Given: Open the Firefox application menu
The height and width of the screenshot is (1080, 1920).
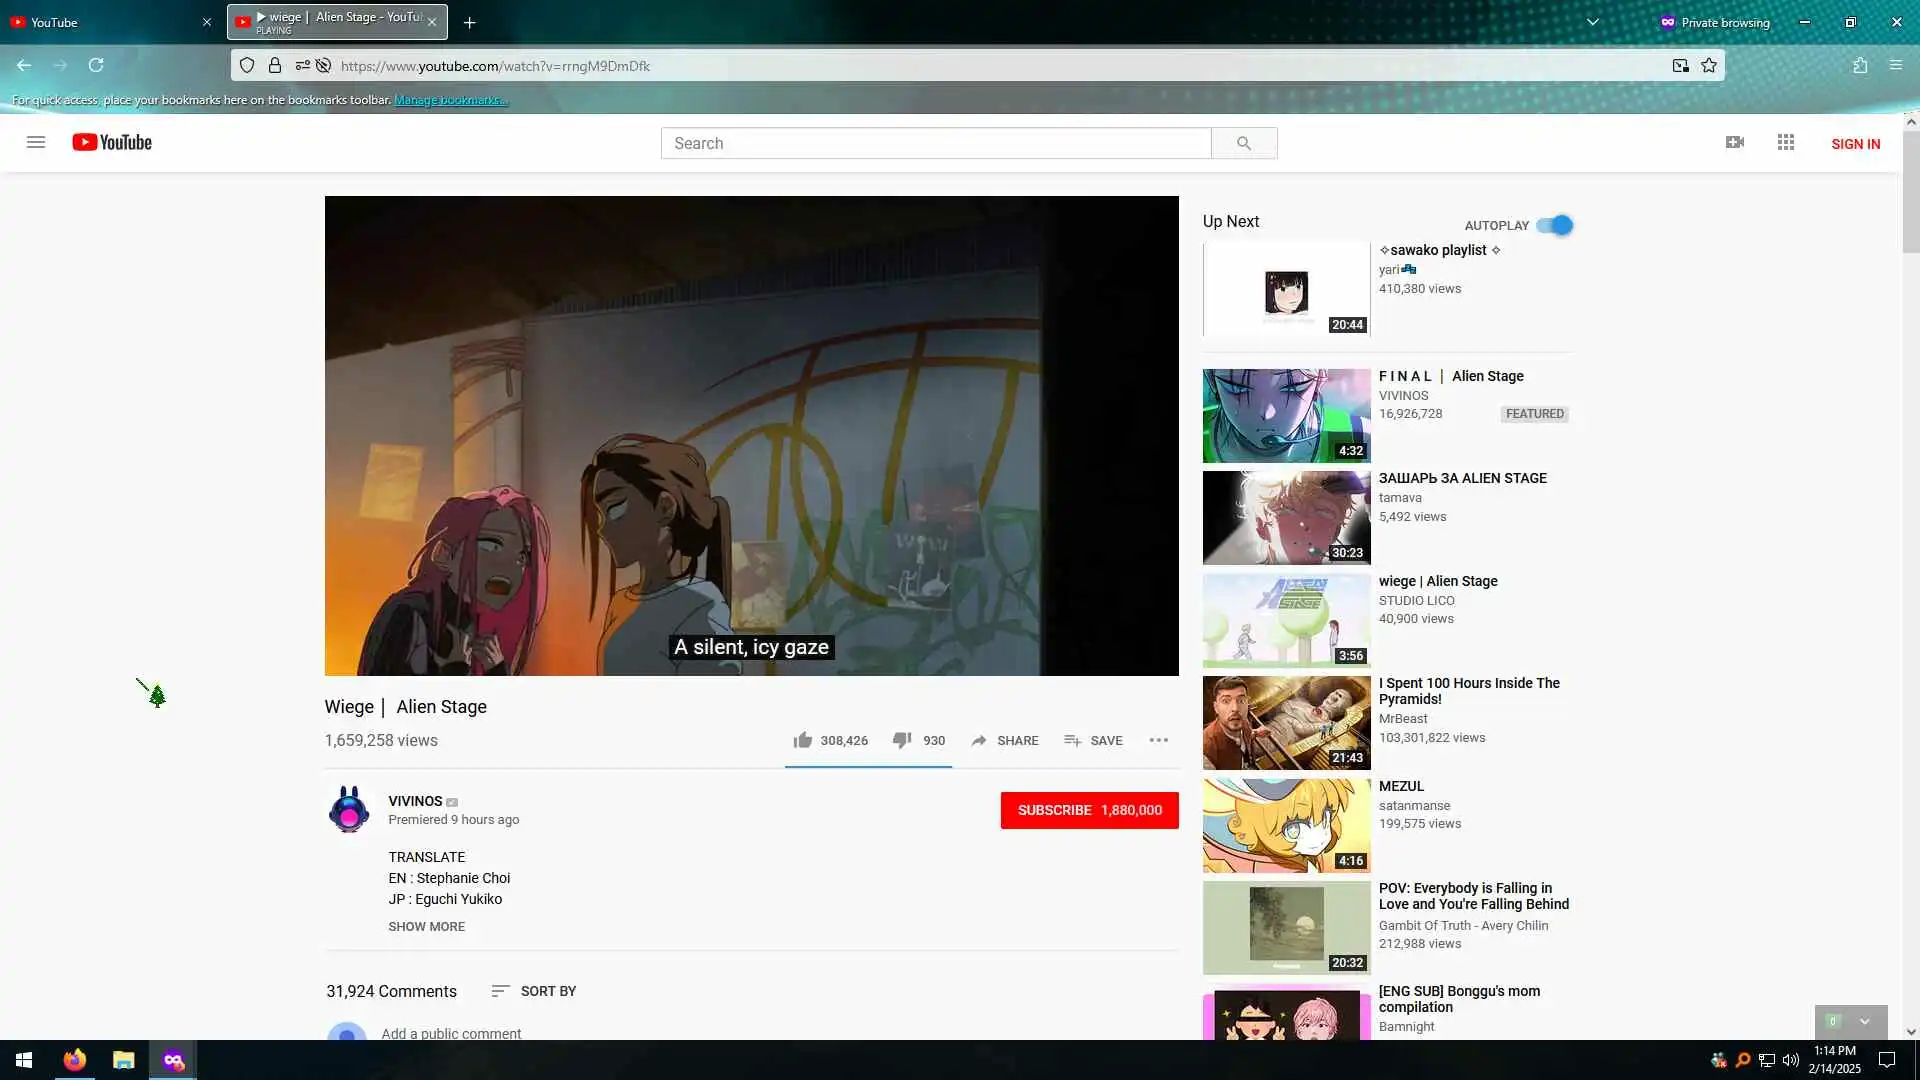Looking at the screenshot, I should 1895,65.
